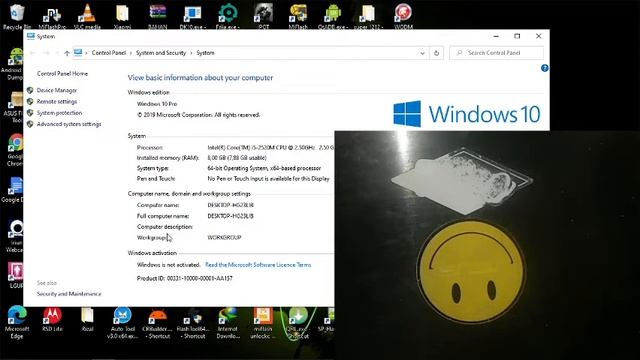Open the ORBuilder shortcut icon
This screenshot has width=640, height=360.
point(158,323)
